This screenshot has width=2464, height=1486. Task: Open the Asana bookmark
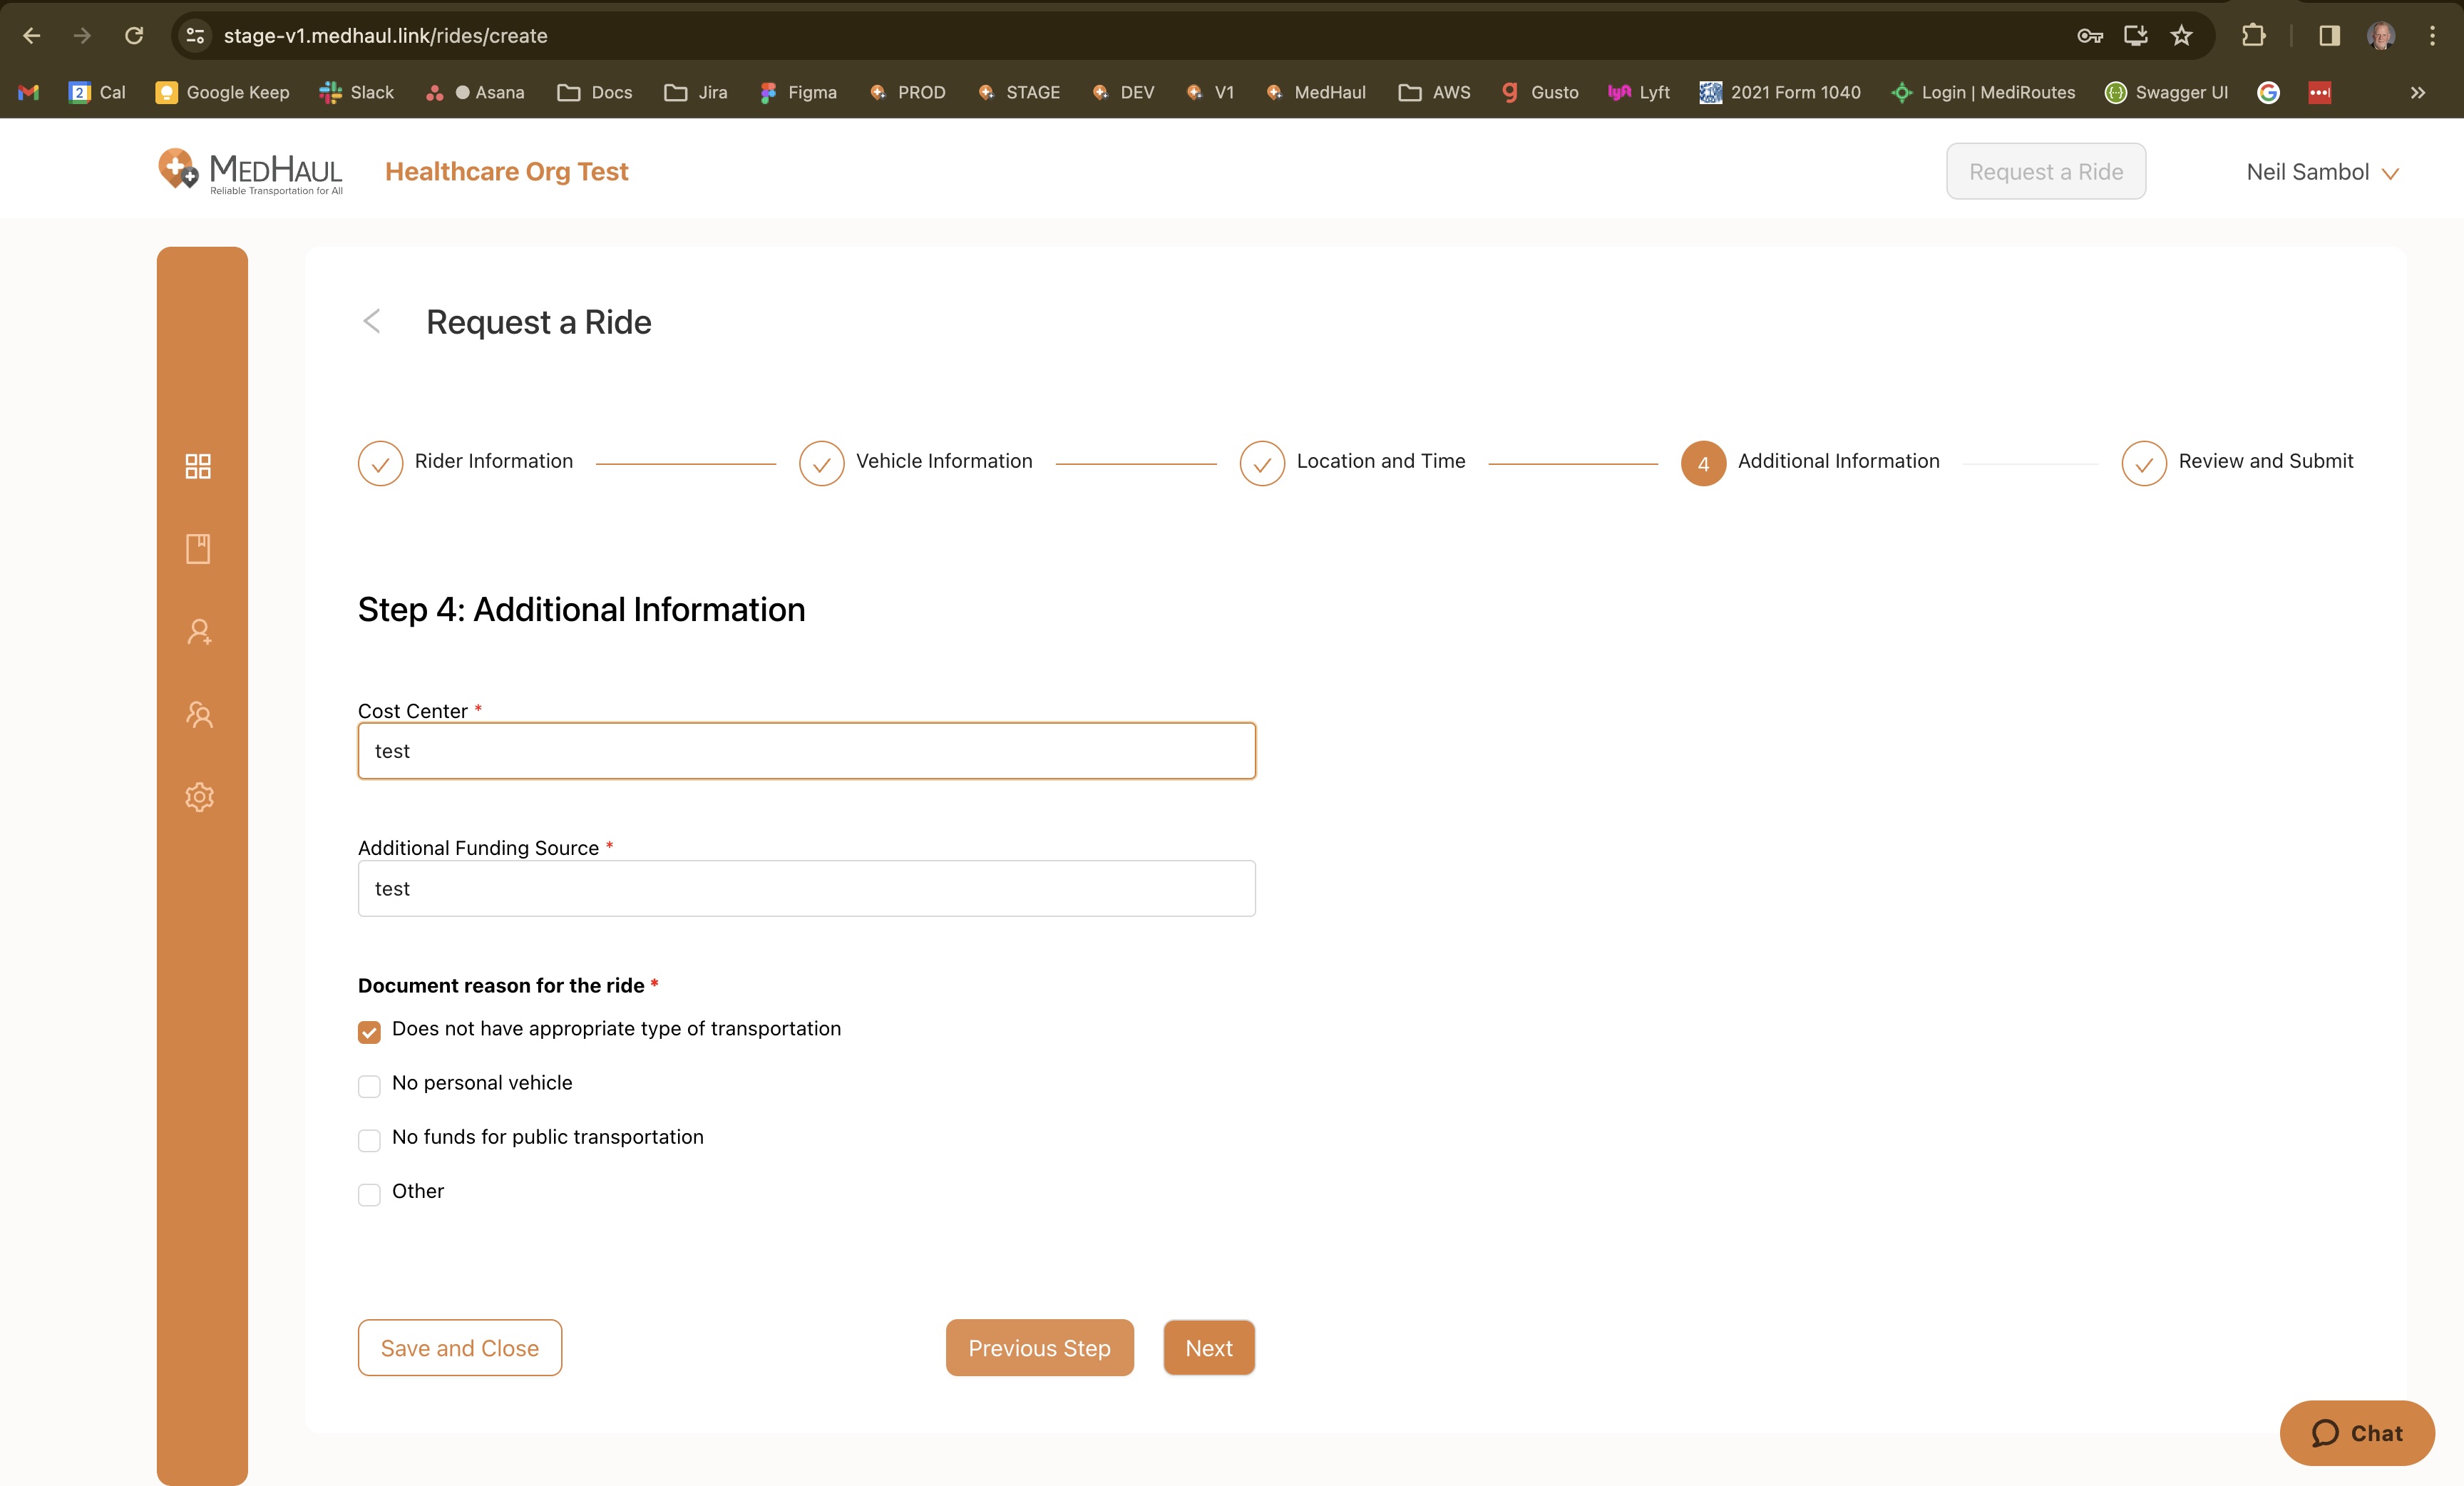pyautogui.click(x=475, y=92)
